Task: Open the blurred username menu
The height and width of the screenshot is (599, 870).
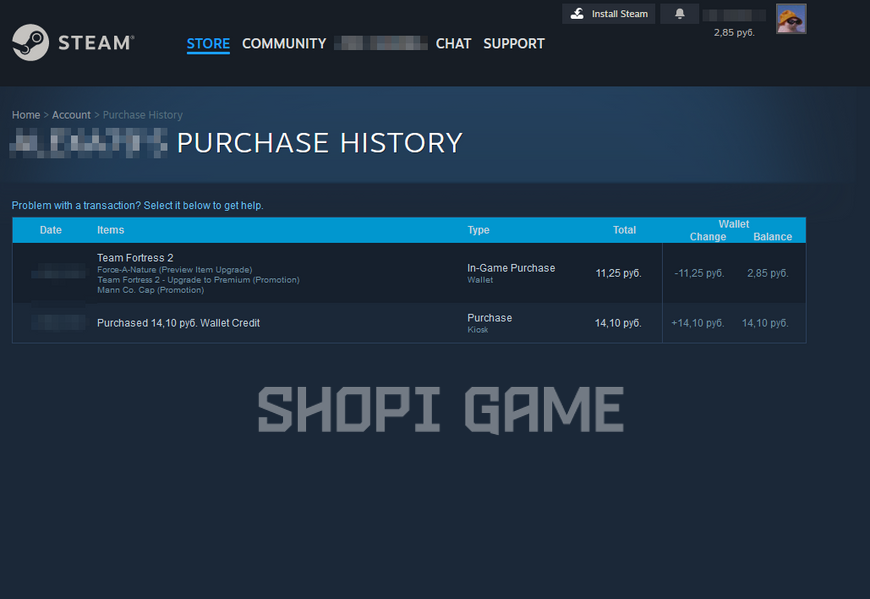Action: [x=381, y=43]
